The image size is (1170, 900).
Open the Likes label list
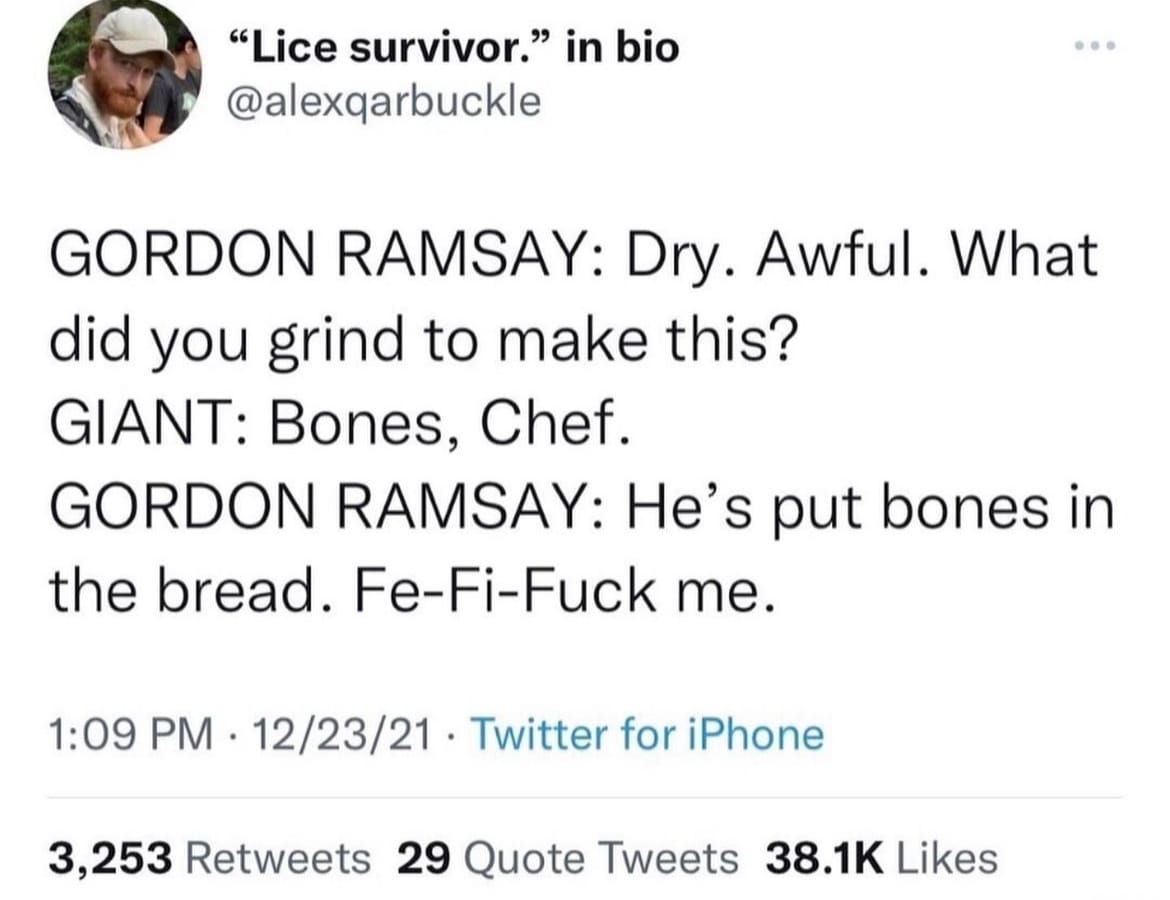click(x=947, y=857)
